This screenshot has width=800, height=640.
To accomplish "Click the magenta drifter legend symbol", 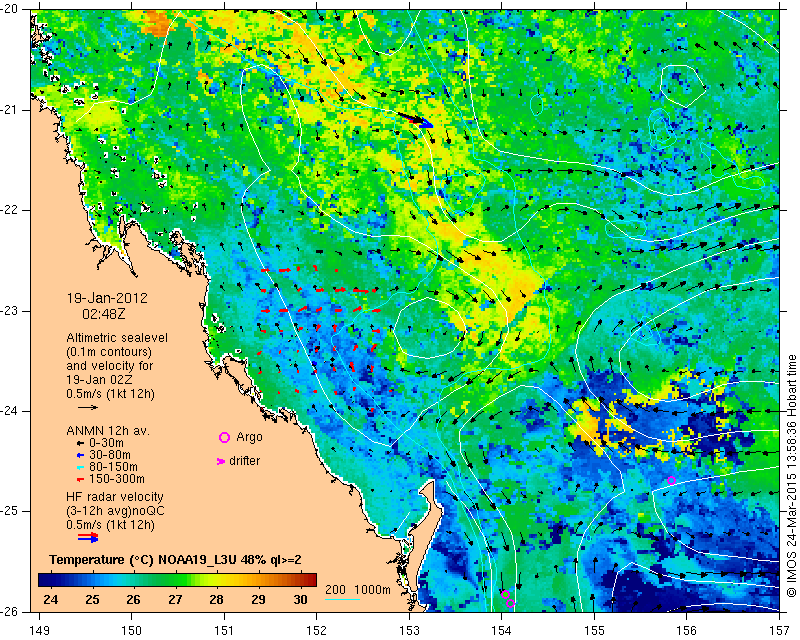I will [221, 461].
